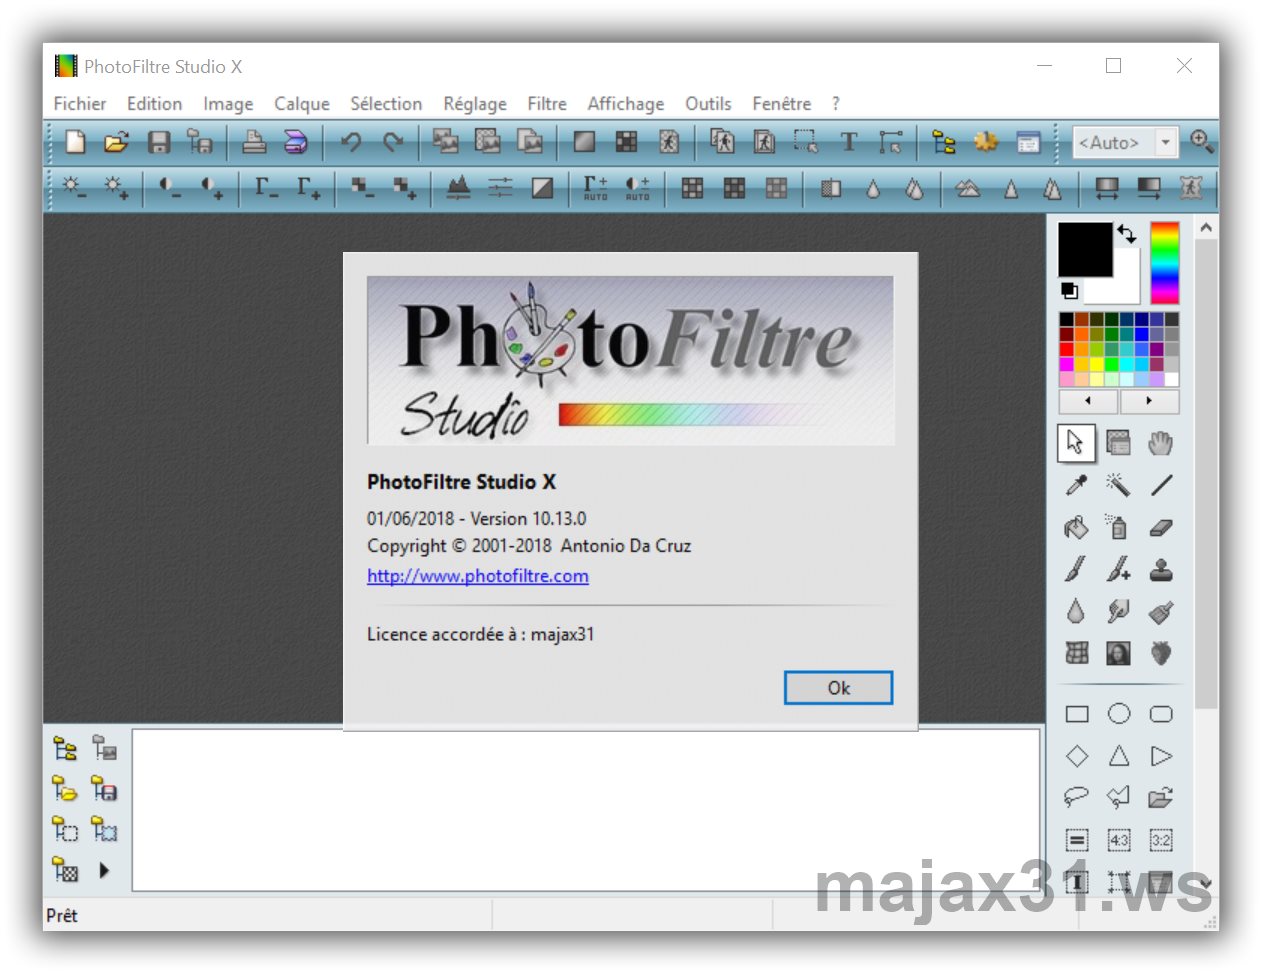This screenshot has width=1262, height=973.
Task: Click the white background color swatch
Action: 1124,288
